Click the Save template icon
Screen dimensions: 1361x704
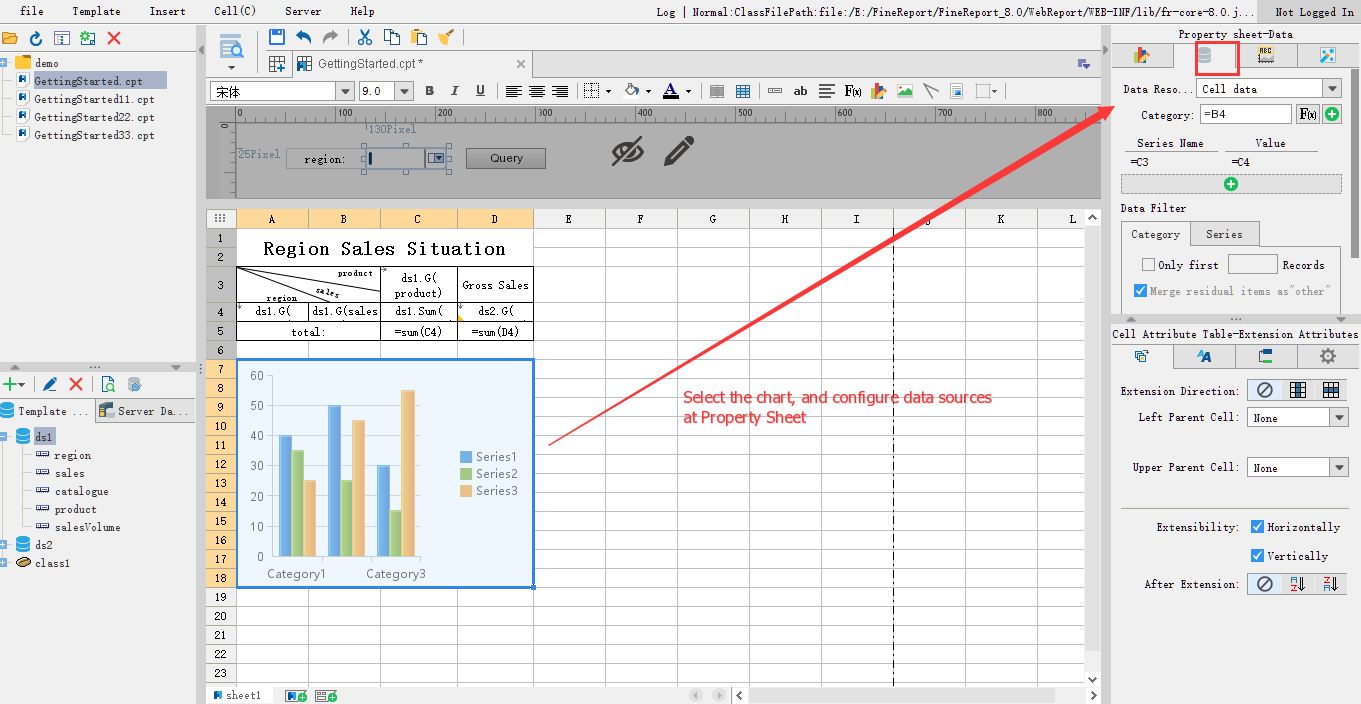tap(277, 37)
